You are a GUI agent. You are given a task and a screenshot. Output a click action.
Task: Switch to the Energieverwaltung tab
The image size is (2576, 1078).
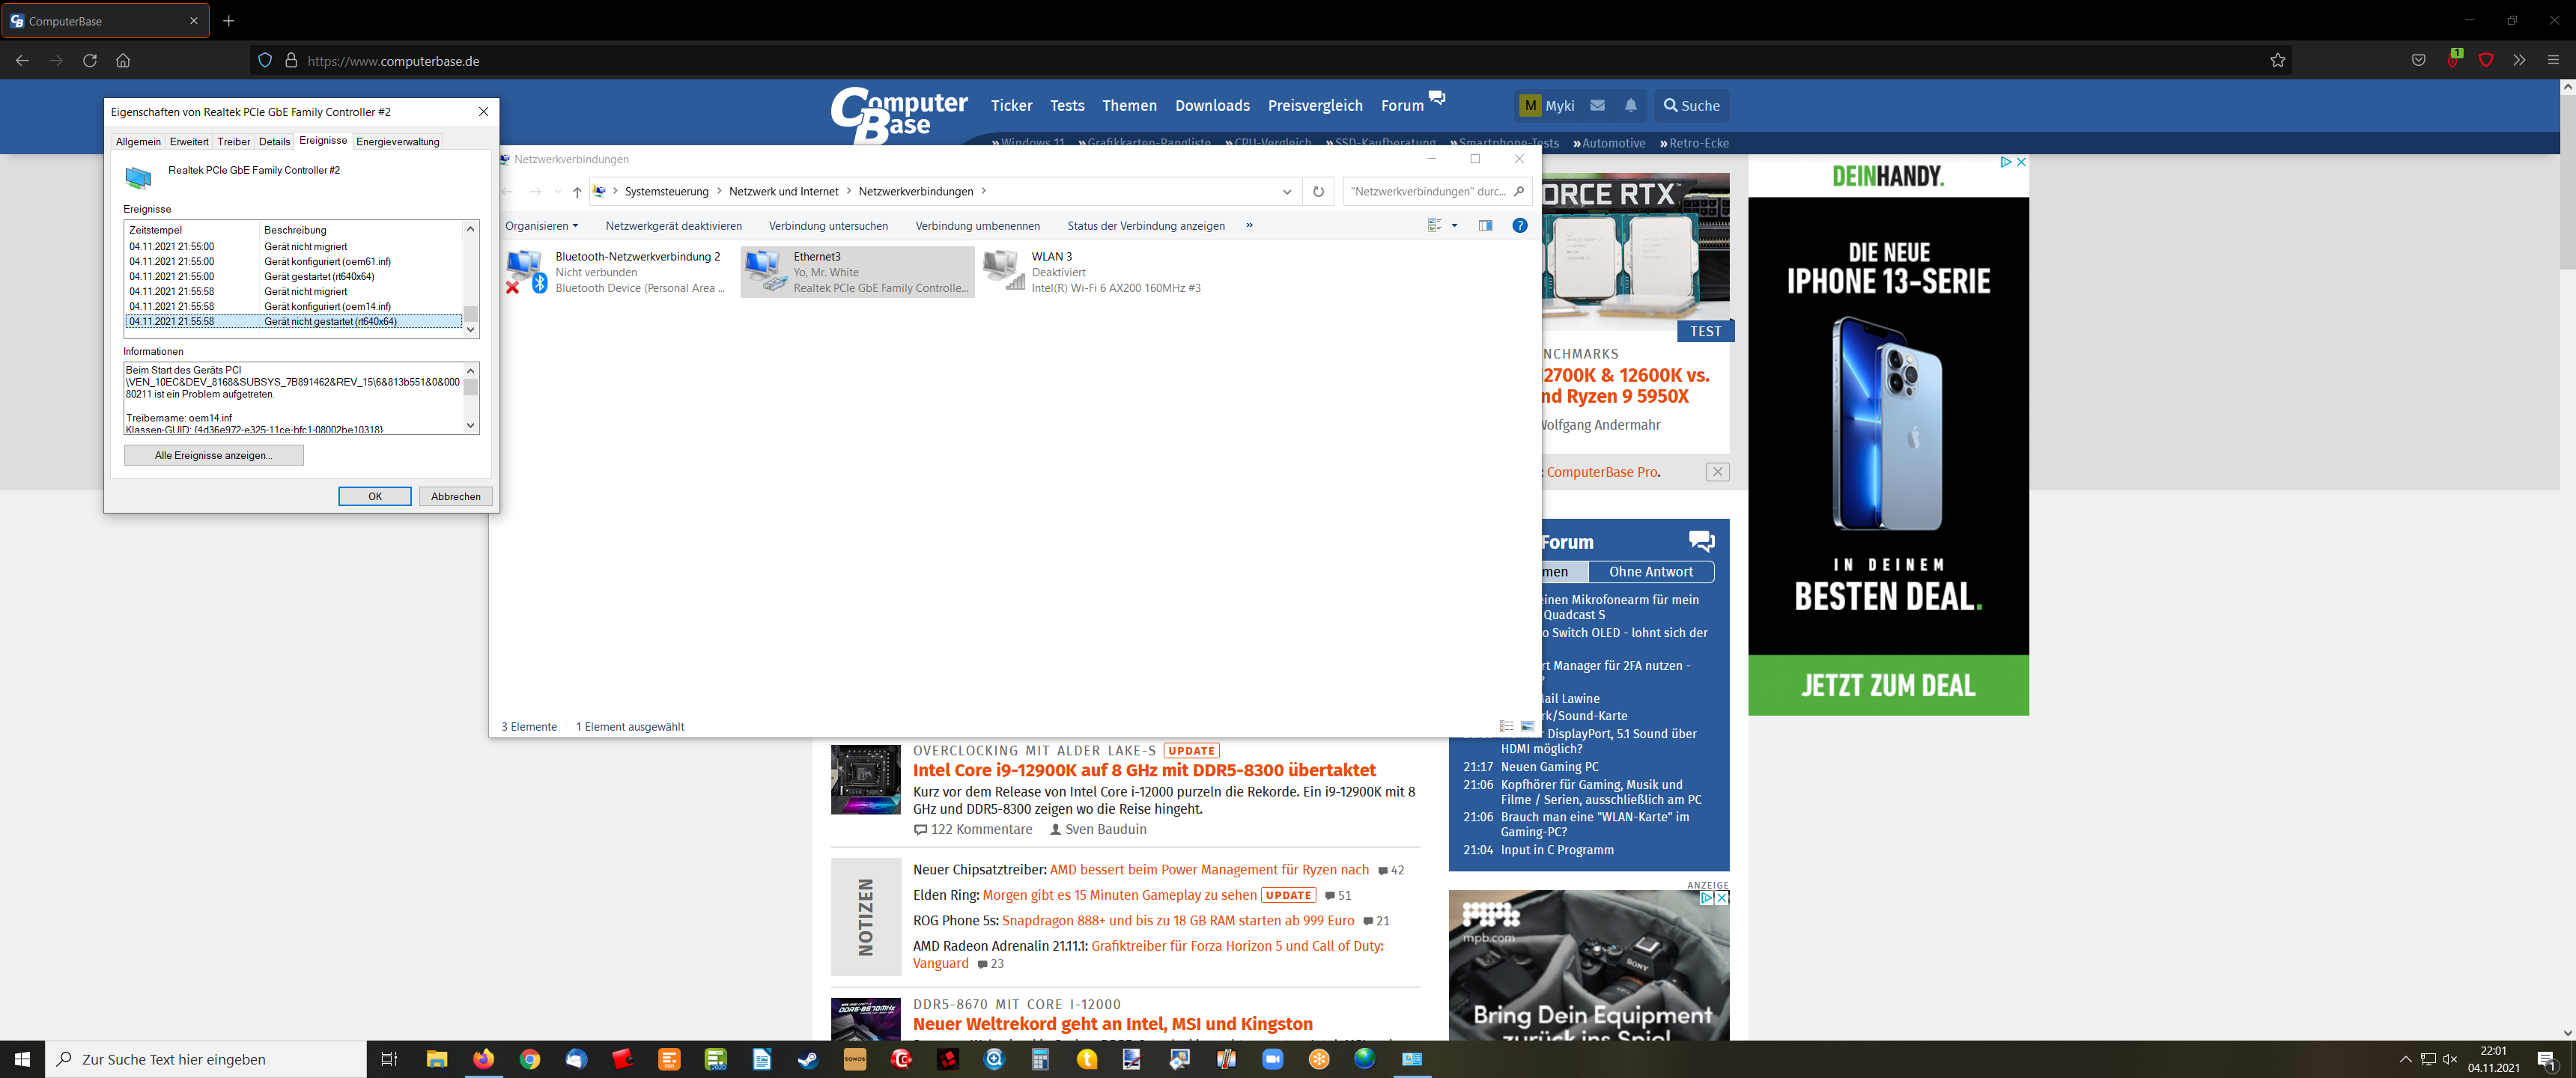point(398,141)
